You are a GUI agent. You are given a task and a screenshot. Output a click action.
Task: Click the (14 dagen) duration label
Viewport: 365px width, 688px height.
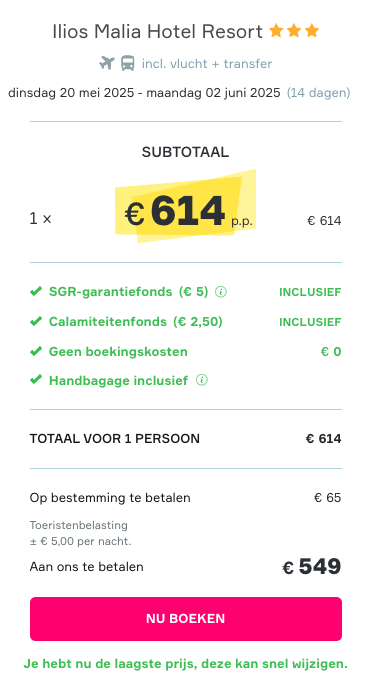pos(318,93)
